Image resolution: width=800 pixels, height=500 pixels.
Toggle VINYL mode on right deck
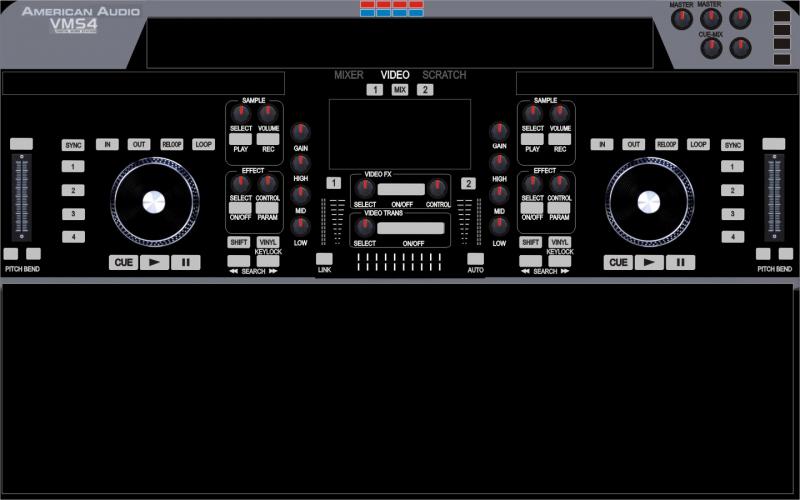(560, 242)
